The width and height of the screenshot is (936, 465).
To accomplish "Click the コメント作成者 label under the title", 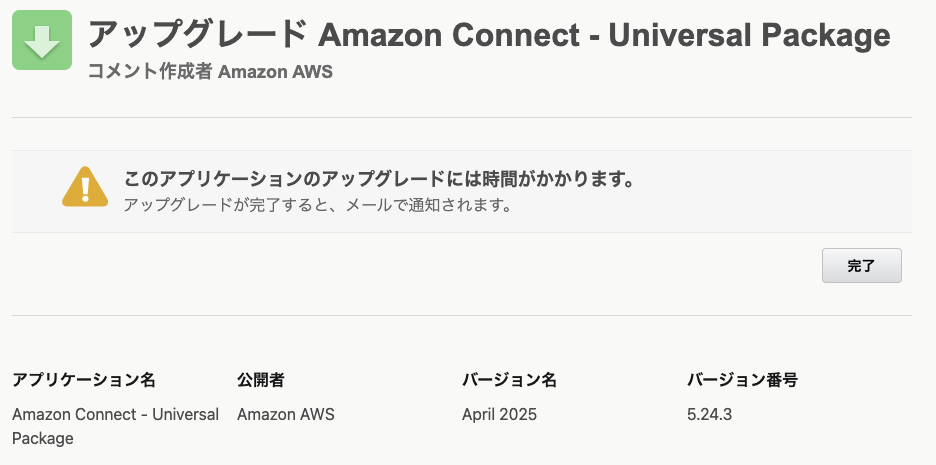I will click(x=150, y=72).
